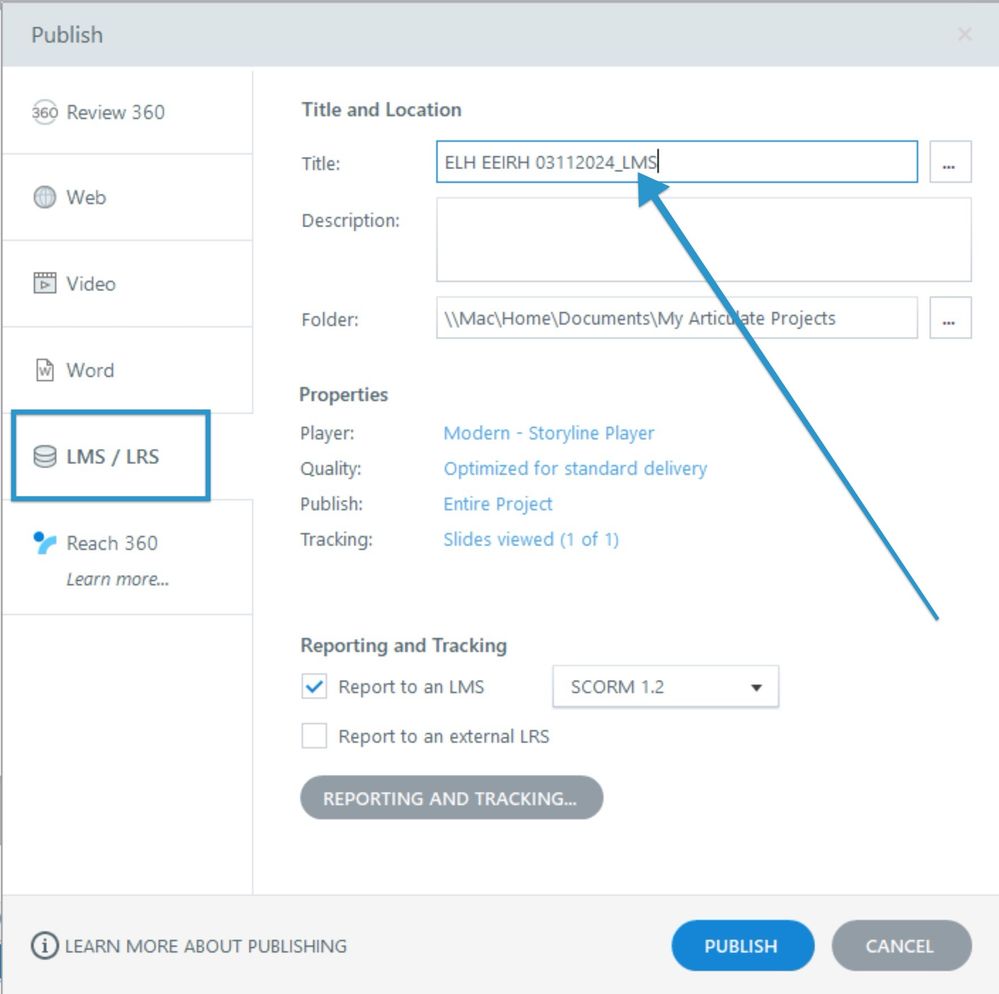The height and width of the screenshot is (994, 999).
Task: Uncheck Report to an LMS
Action: click(x=315, y=687)
